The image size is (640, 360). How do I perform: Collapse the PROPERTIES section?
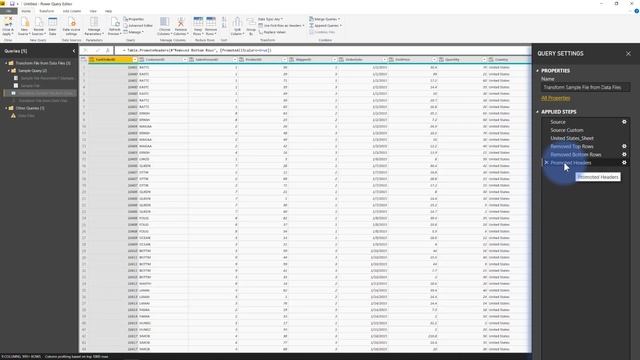point(538,71)
